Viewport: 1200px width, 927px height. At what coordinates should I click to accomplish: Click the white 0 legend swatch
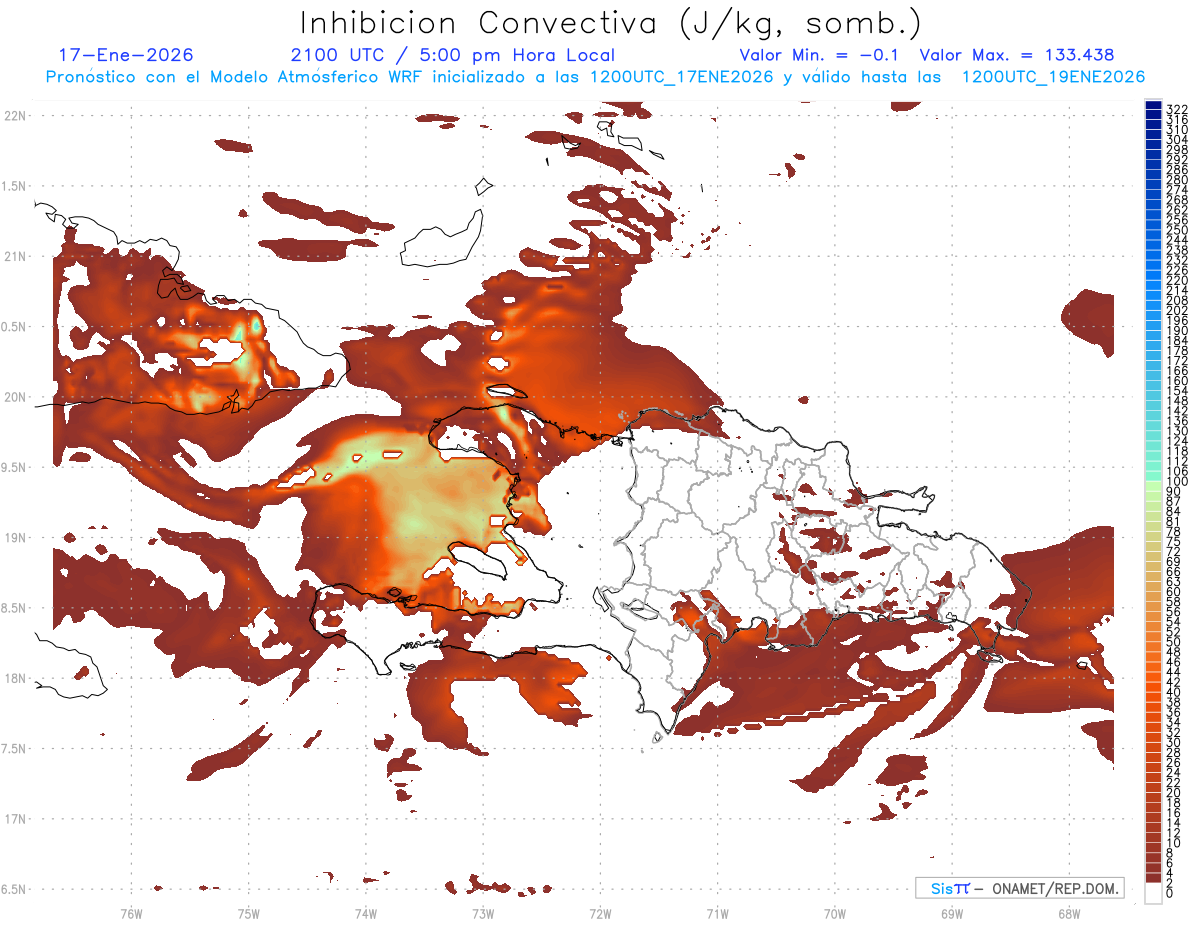1153,894
